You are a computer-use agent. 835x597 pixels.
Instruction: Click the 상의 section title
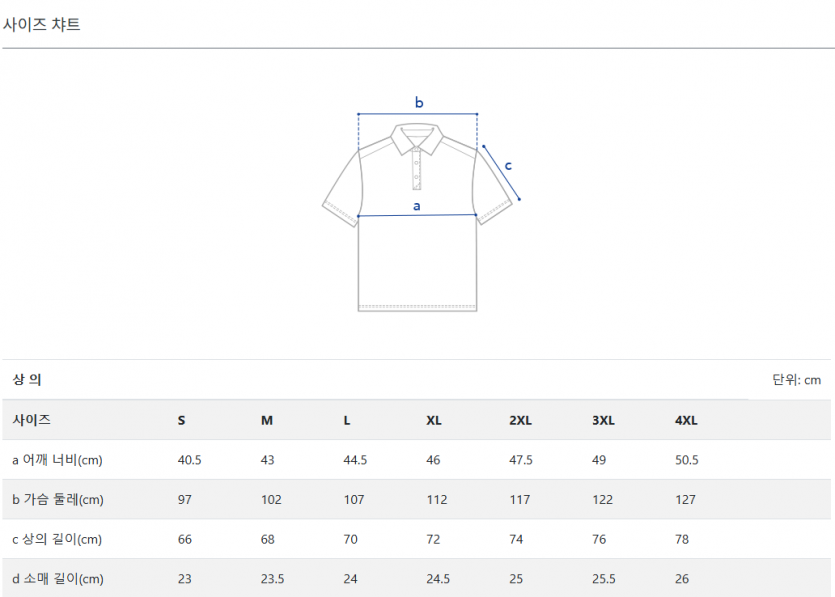[x=27, y=380]
